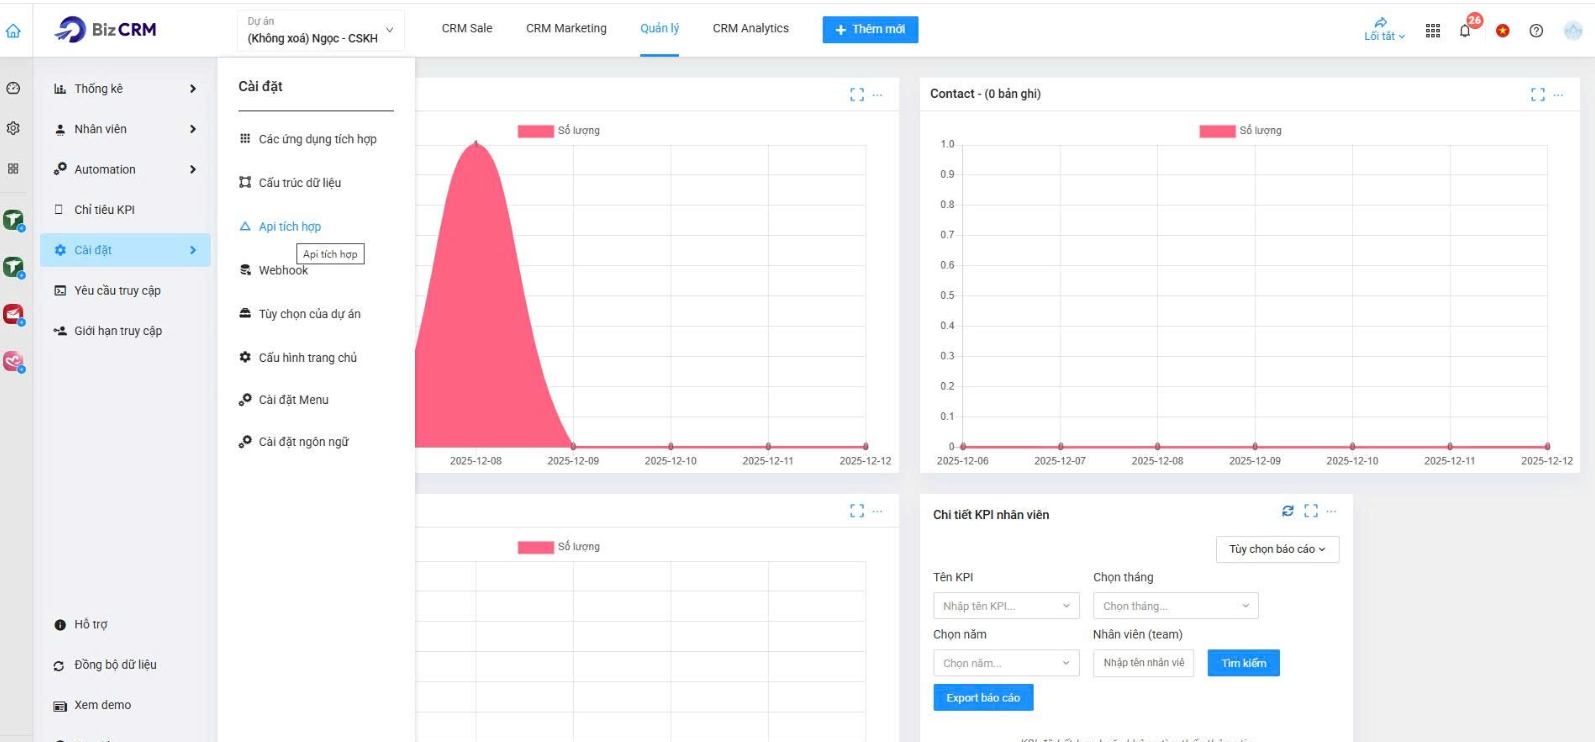Click the help question mark icon
This screenshot has height=742, width=1595.
tap(1536, 31)
